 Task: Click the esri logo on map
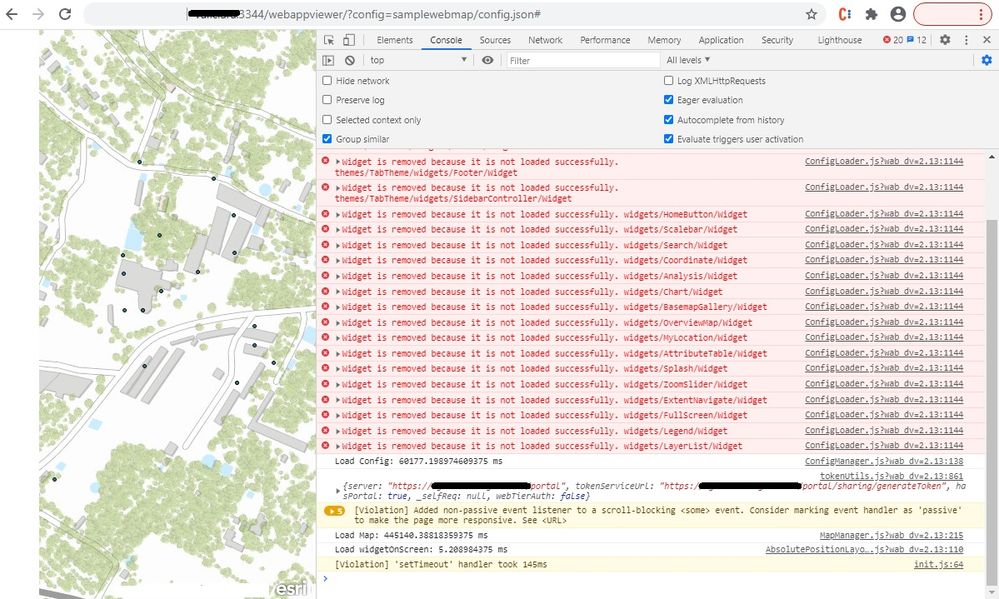291,589
